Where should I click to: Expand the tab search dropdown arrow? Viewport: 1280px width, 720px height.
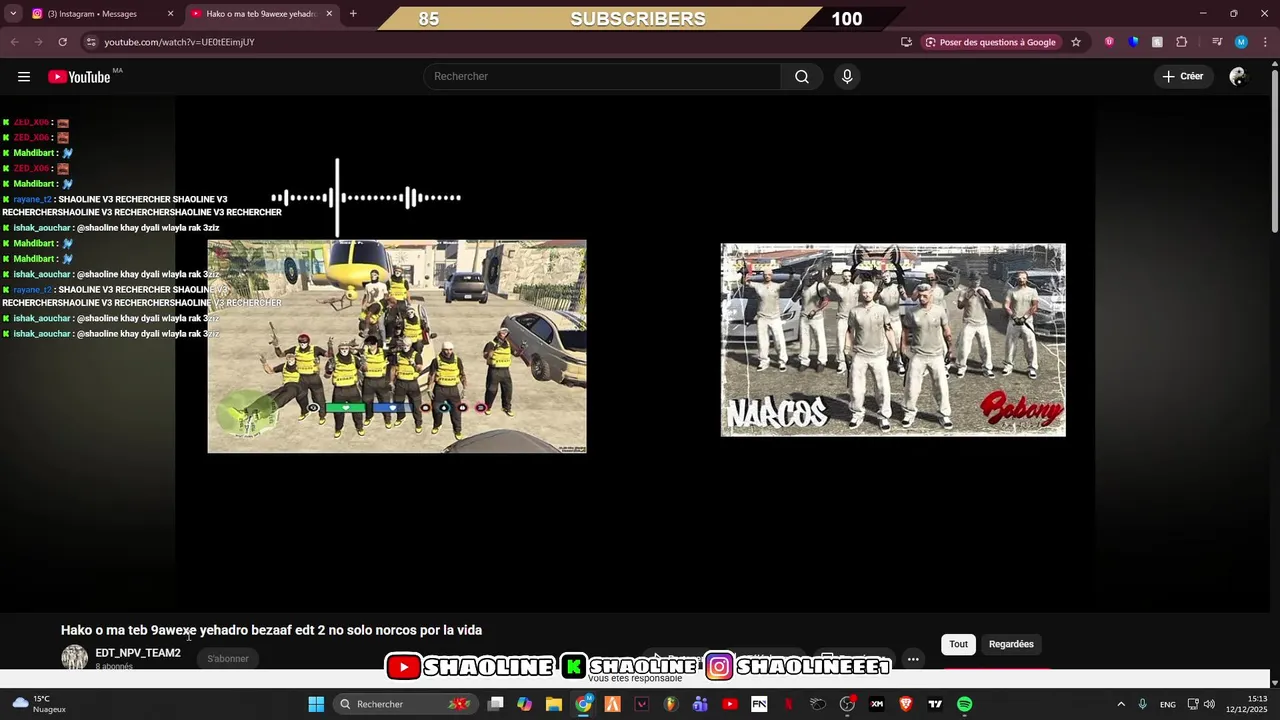click(x=13, y=14)
